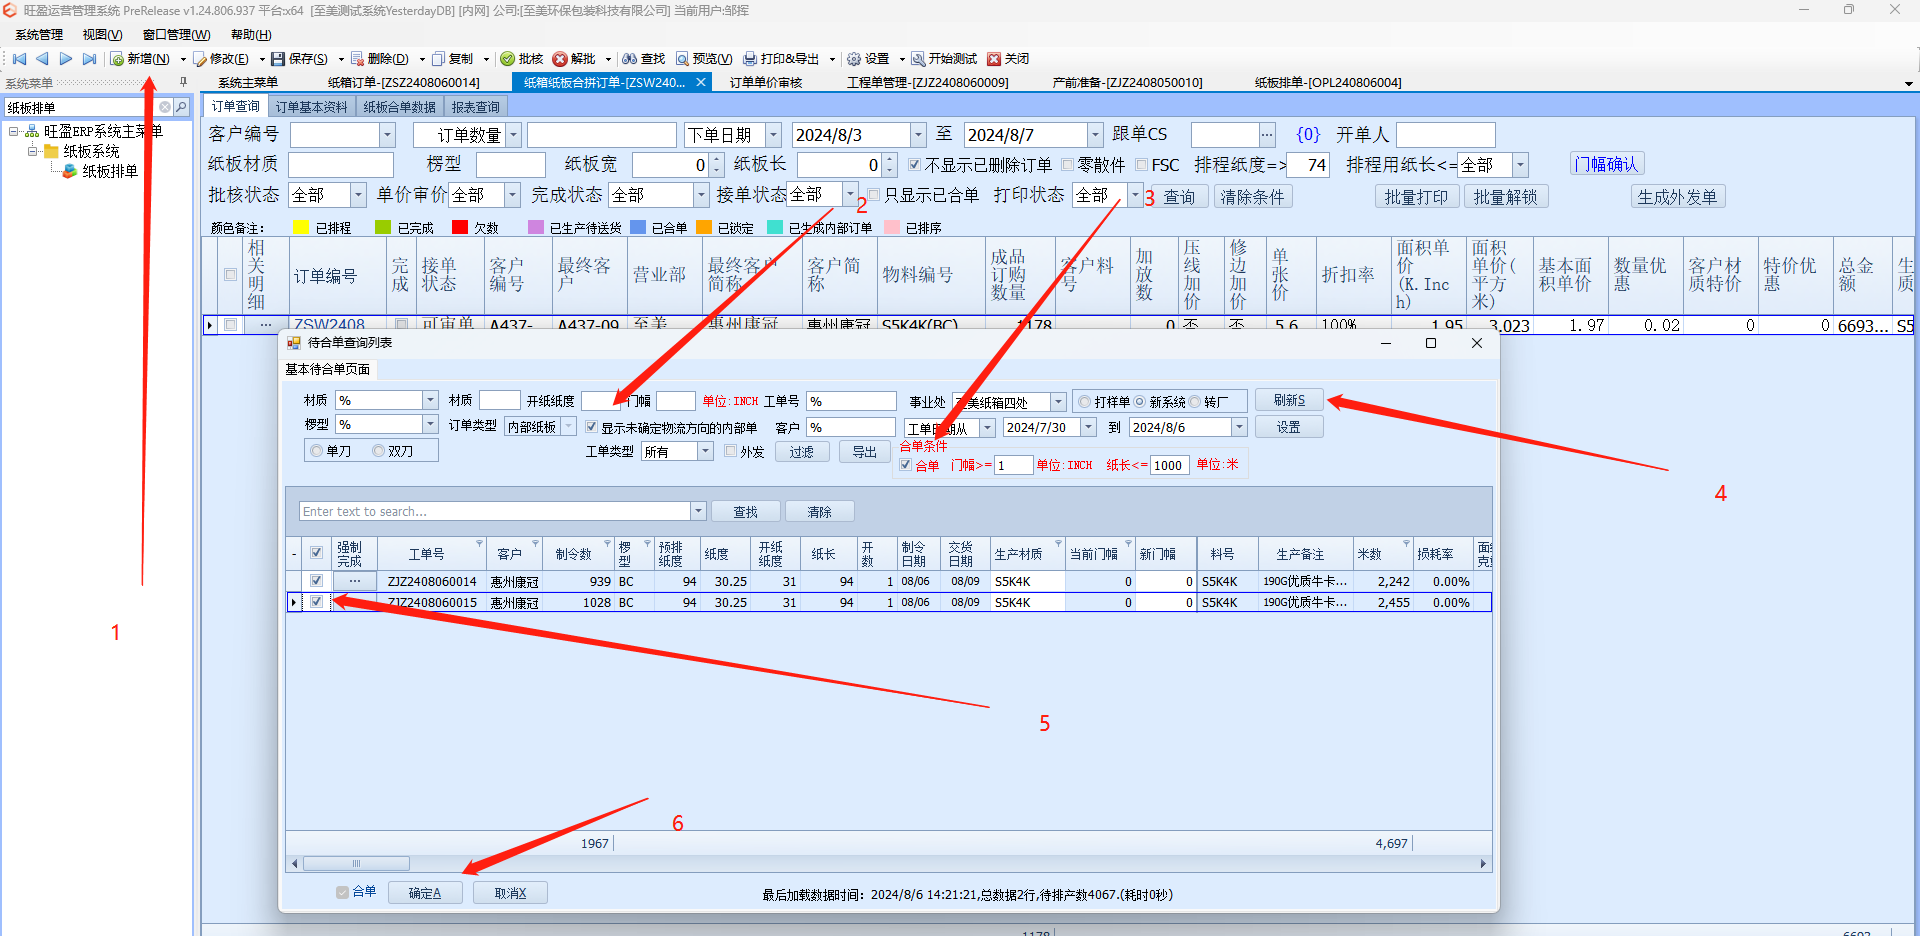The height and width of the screenshot is (936, 1920).
Task: Toggle 零散件 checkbox
Action: [1067, 165]
